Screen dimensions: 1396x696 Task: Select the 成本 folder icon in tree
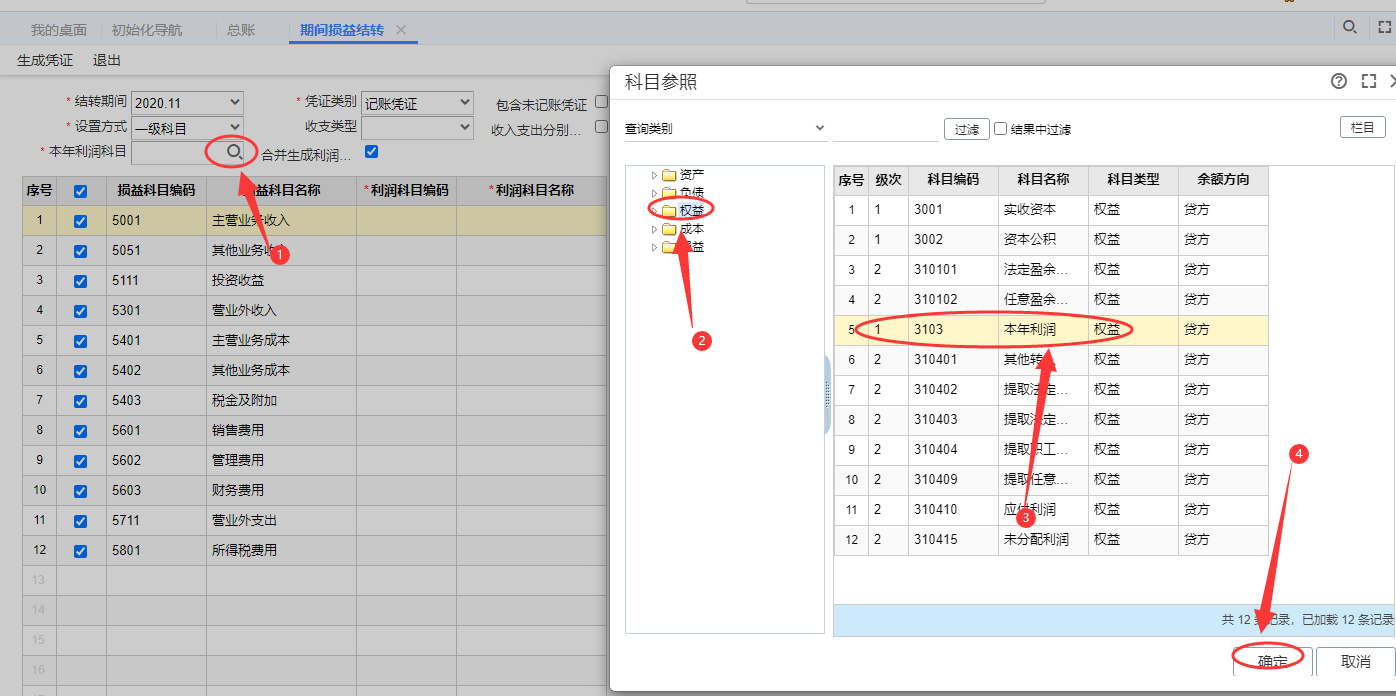[669, 229]
